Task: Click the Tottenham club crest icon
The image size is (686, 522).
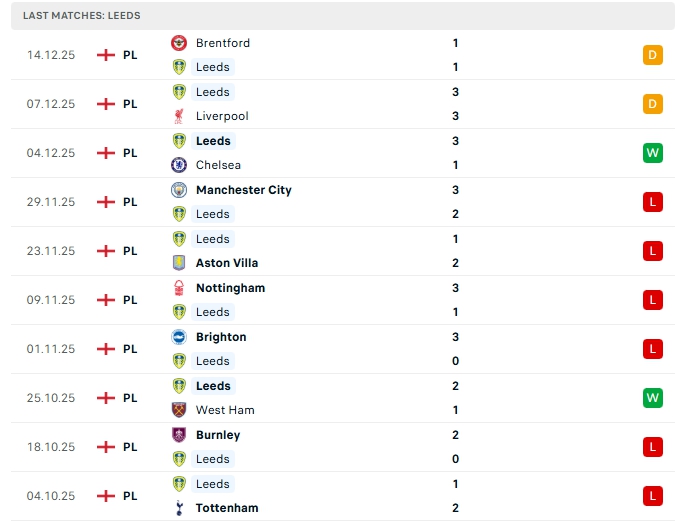Action: (x=179, y=508)
